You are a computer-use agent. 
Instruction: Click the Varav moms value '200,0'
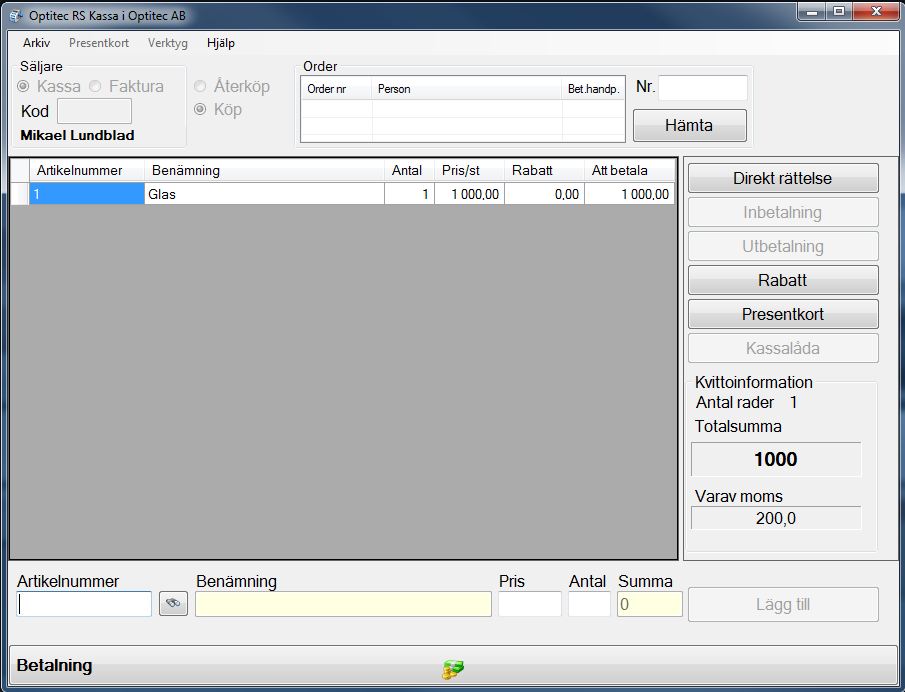coord(776,518)
